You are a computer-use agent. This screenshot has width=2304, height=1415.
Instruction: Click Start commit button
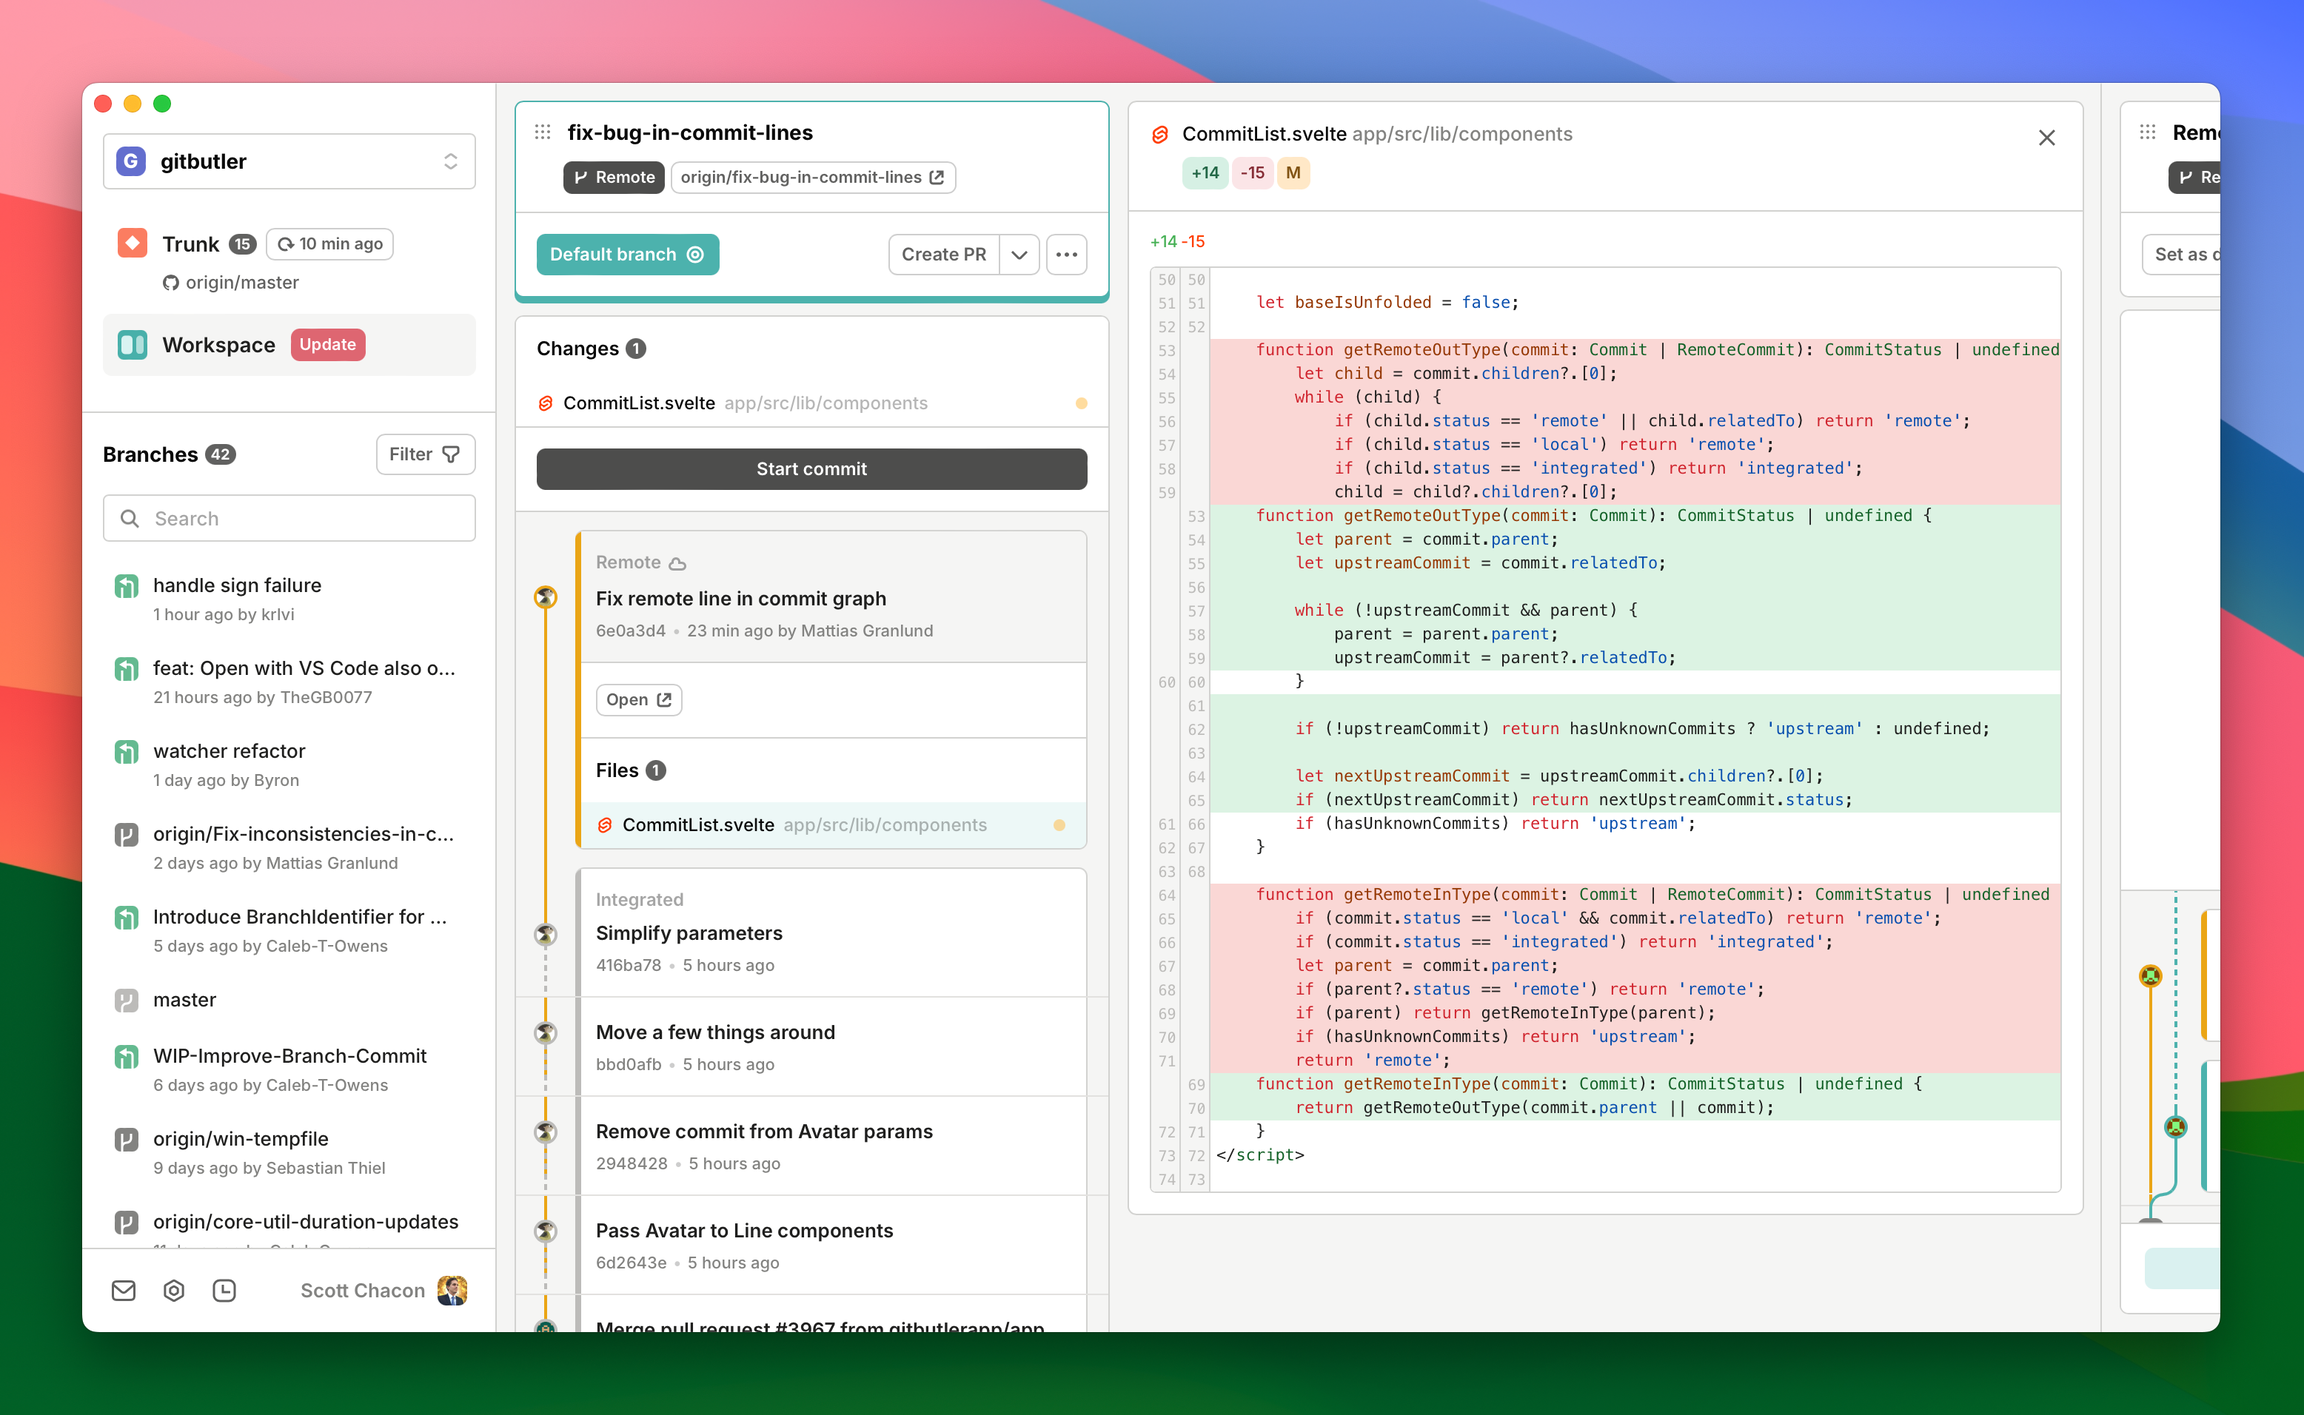810,467
